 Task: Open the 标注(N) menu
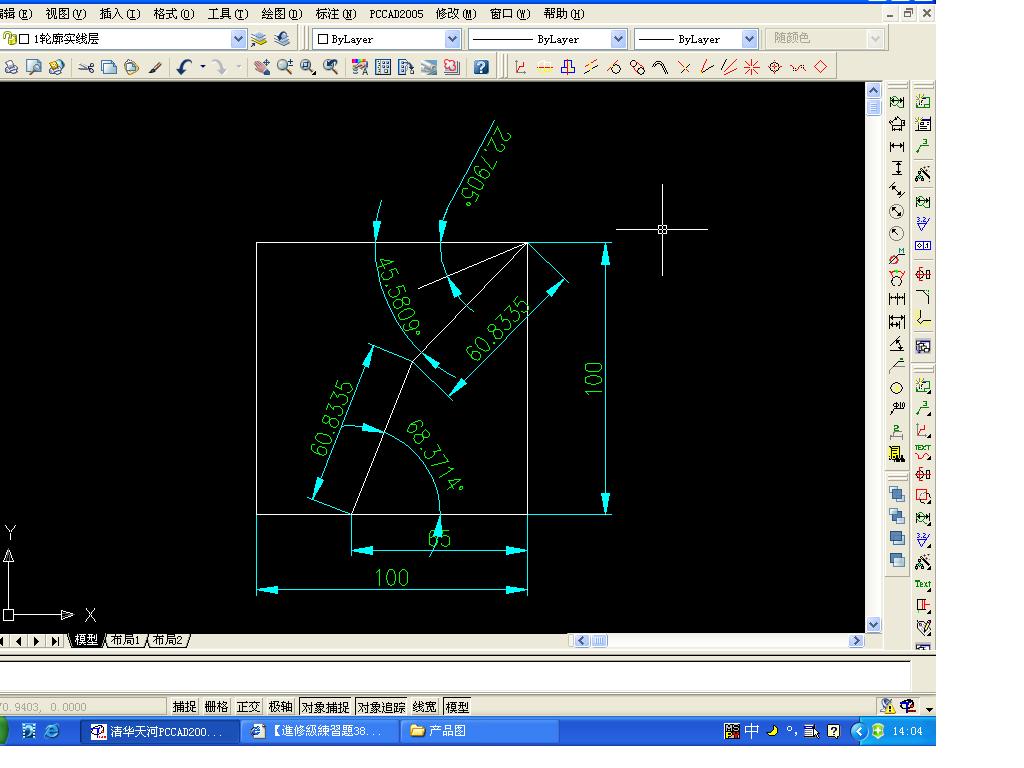[x=336, y=14]
